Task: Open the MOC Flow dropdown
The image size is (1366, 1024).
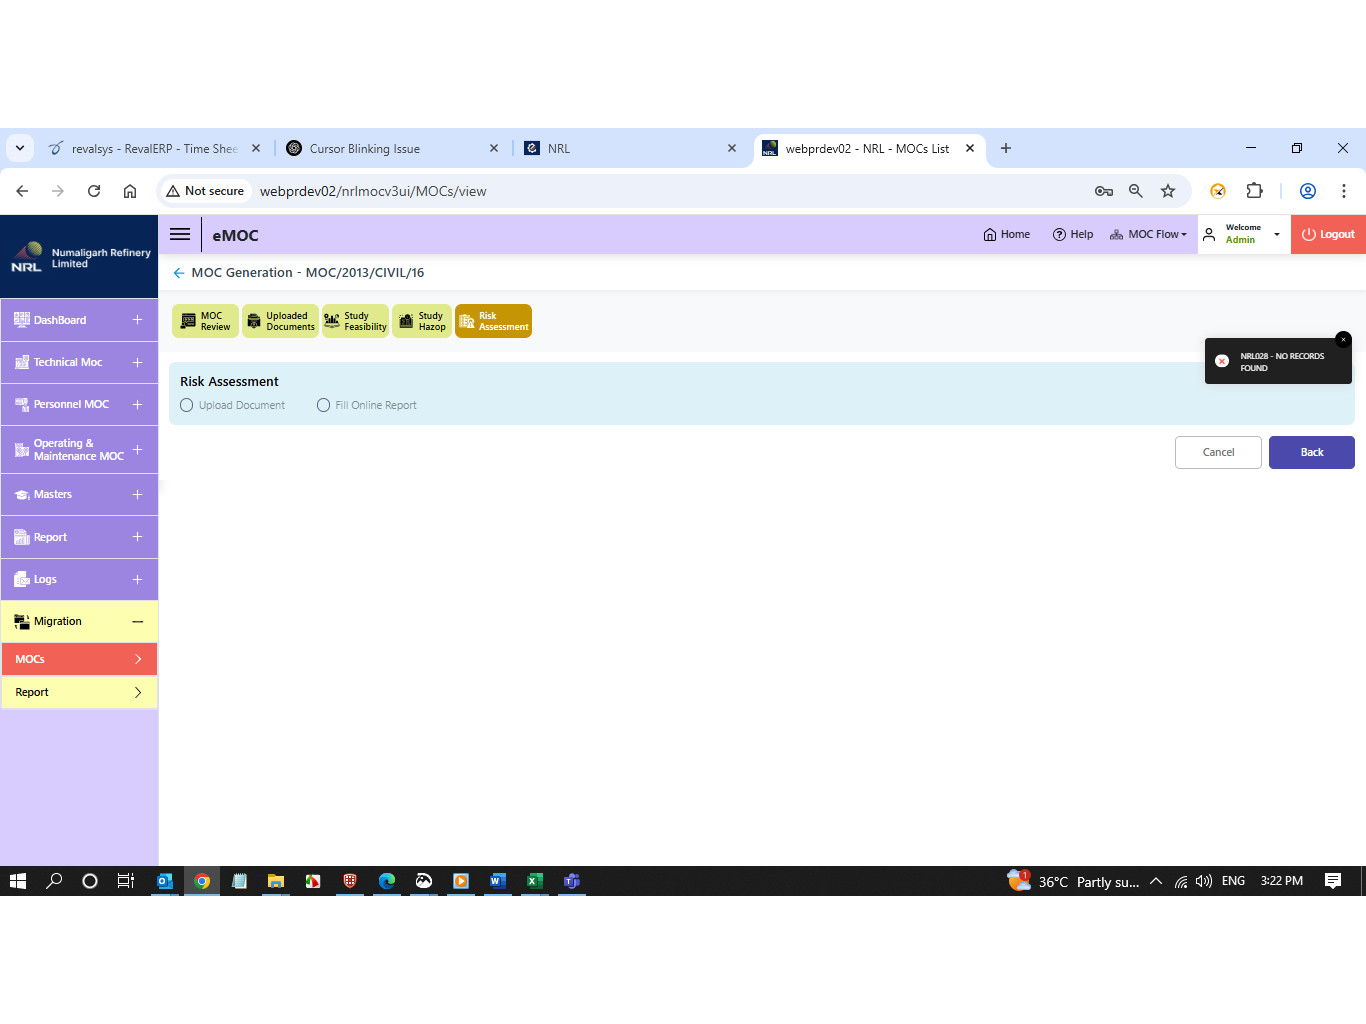Action: (1149, 235)
